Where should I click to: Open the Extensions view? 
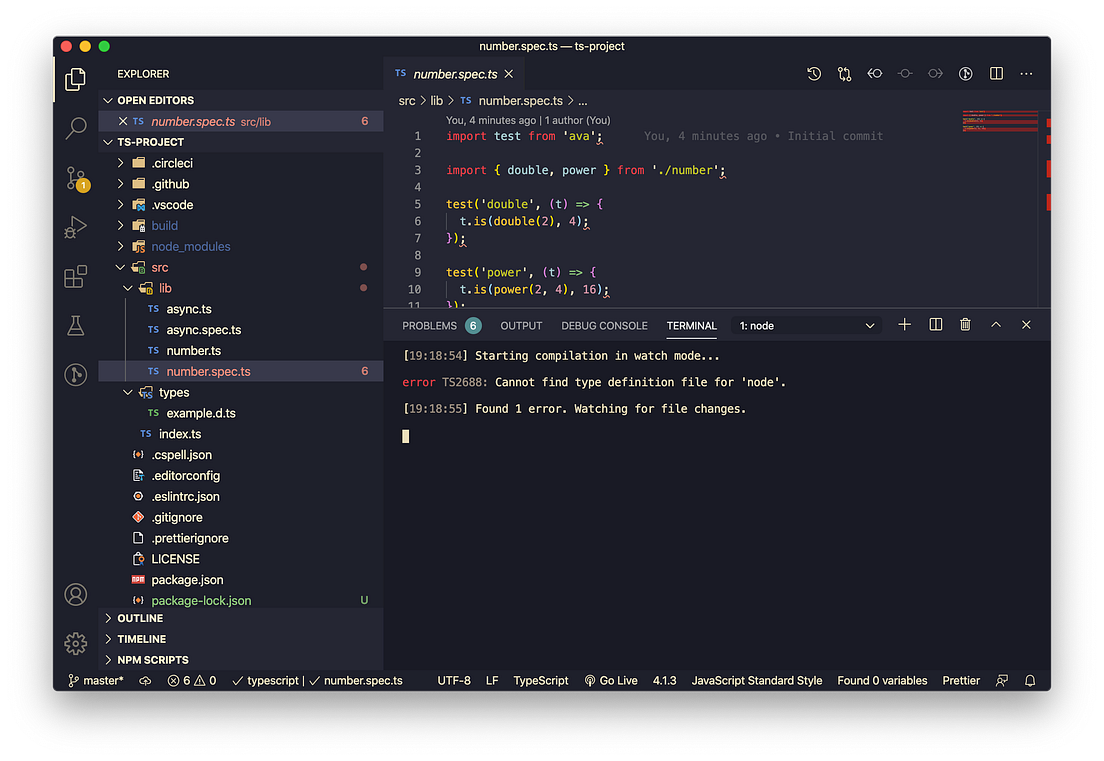pyautogui.click(x=75, y=276)
